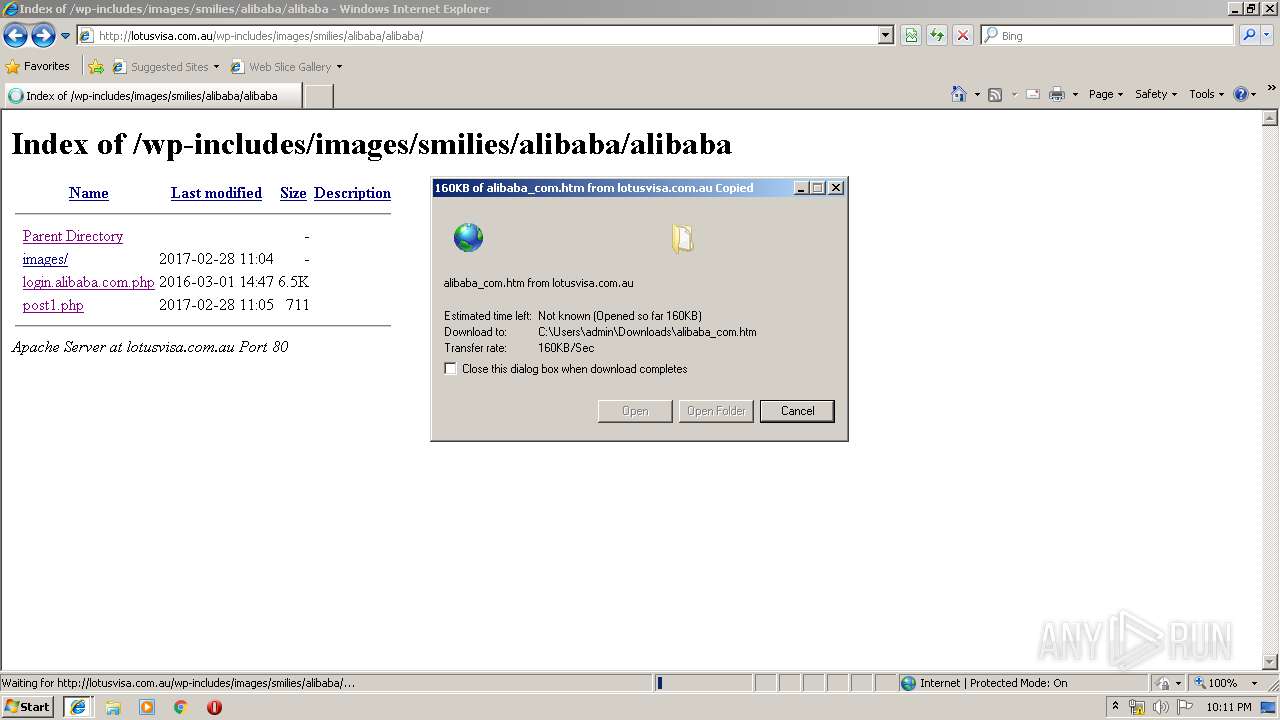1280x720 pixels.
Task: Open Windows Explorer folder taskbar icon
Action: point(113,707)
